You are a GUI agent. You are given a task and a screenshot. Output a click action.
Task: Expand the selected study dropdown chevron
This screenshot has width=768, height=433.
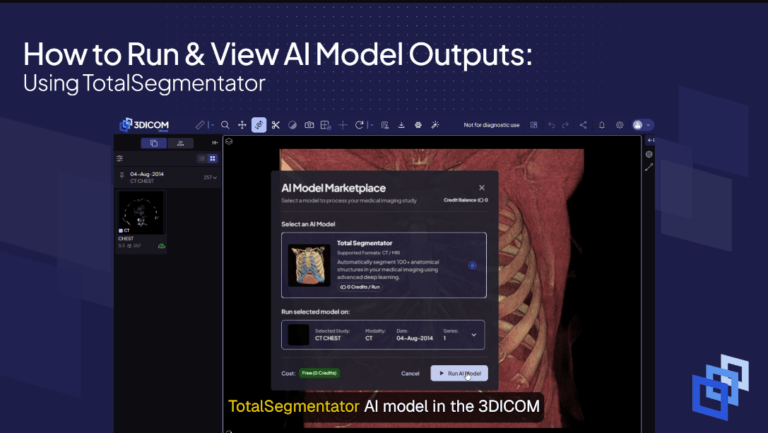[x=474, y=335]
